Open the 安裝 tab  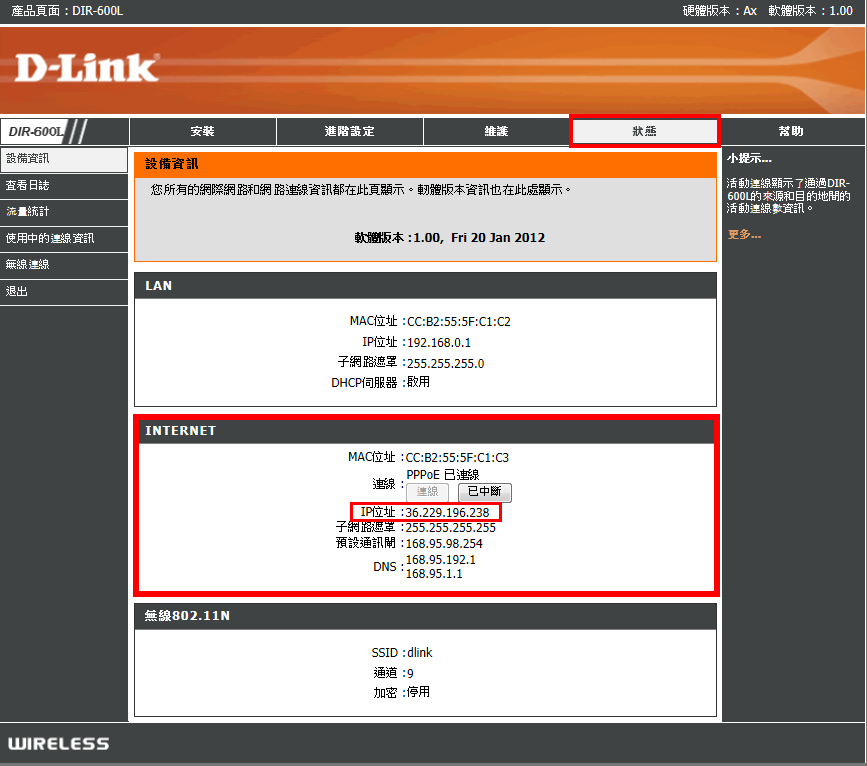click(x=202, y=132)
